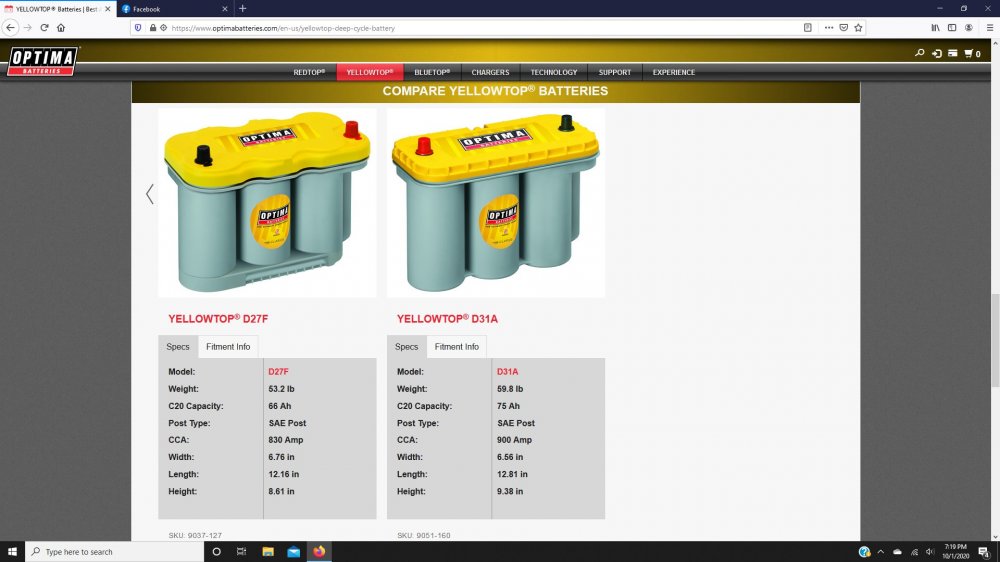This screenshot has height=562, width=1000.
Task: Open the CHARGERS navigation menu item
Action: point(490,72)
